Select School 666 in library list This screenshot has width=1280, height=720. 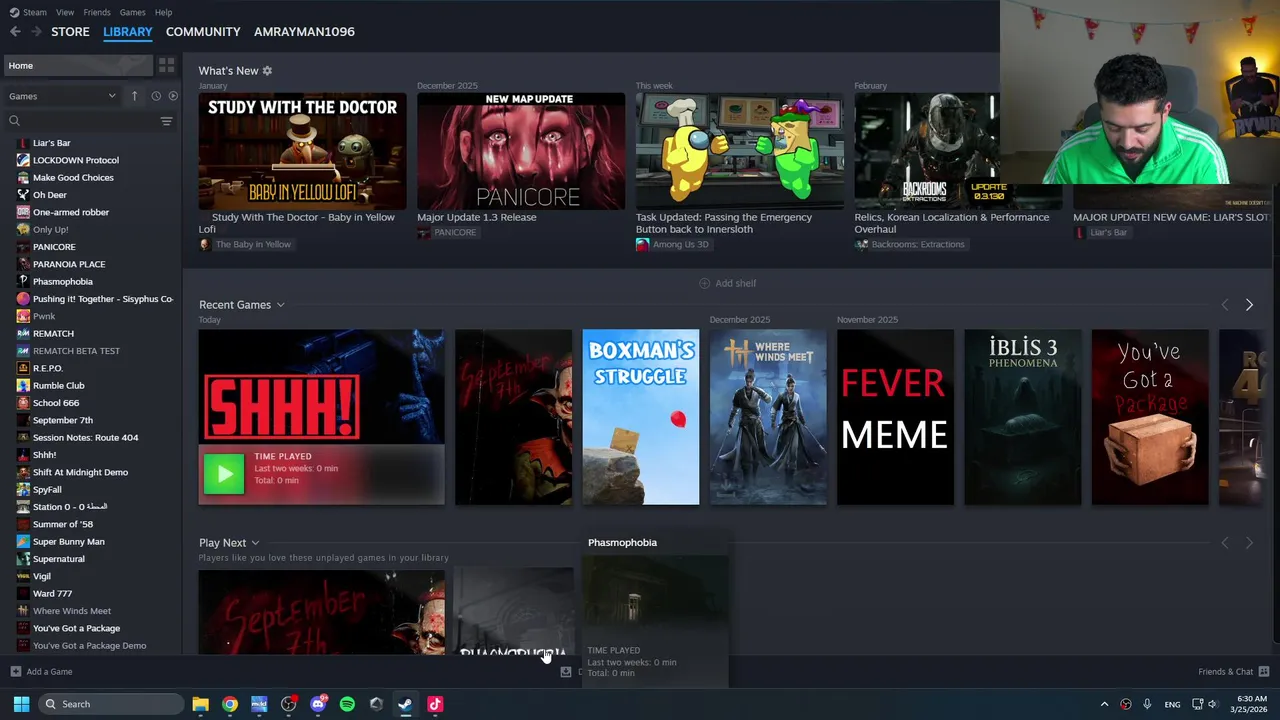(56, 403)
